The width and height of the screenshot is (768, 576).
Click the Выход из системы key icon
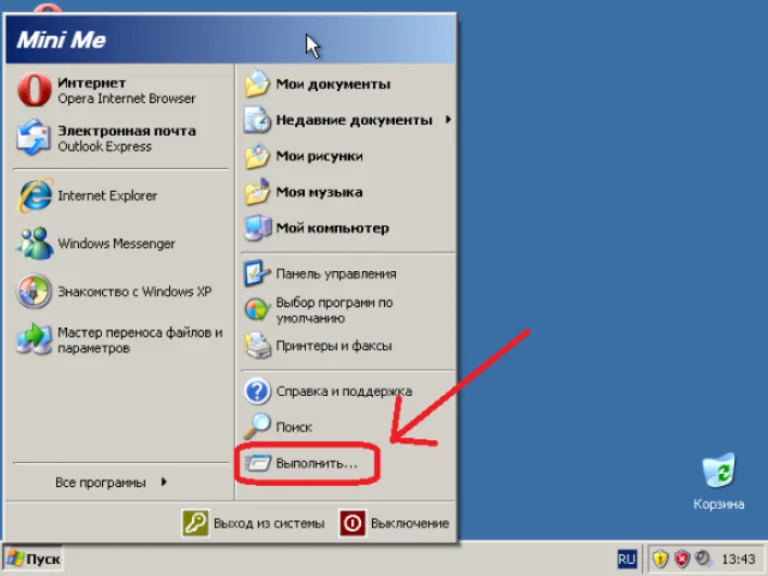[195, 523]
